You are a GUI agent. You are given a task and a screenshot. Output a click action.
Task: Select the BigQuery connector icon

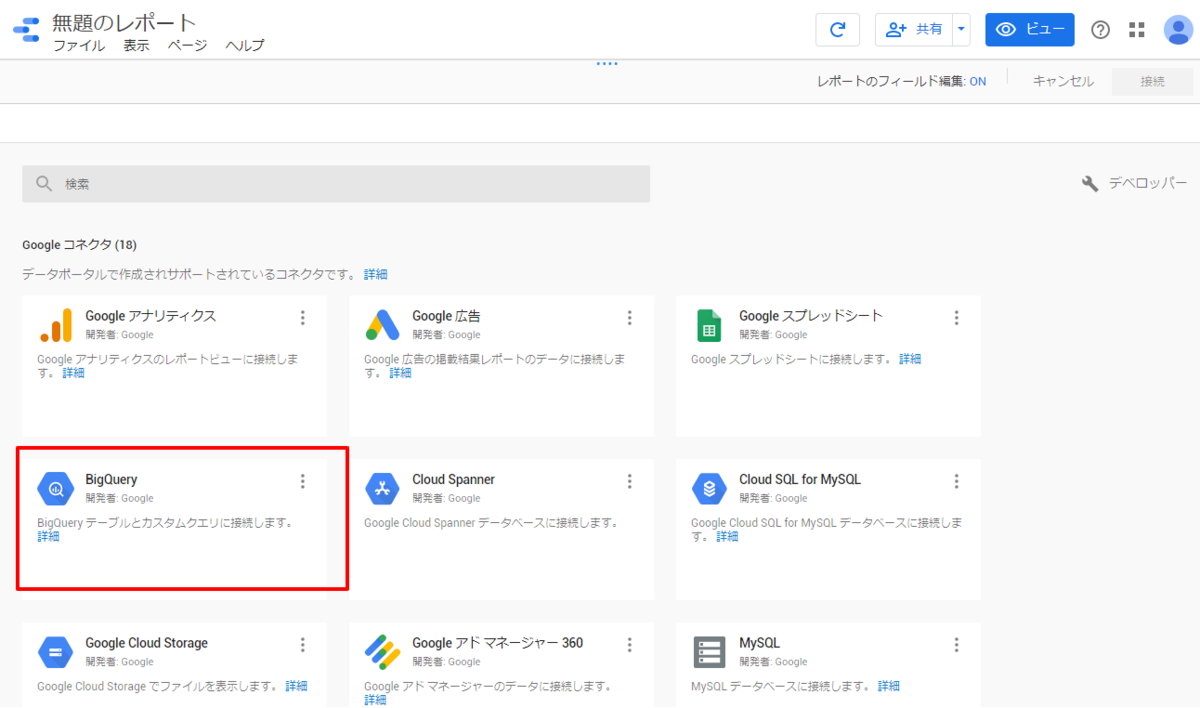(x=56, y=488)
